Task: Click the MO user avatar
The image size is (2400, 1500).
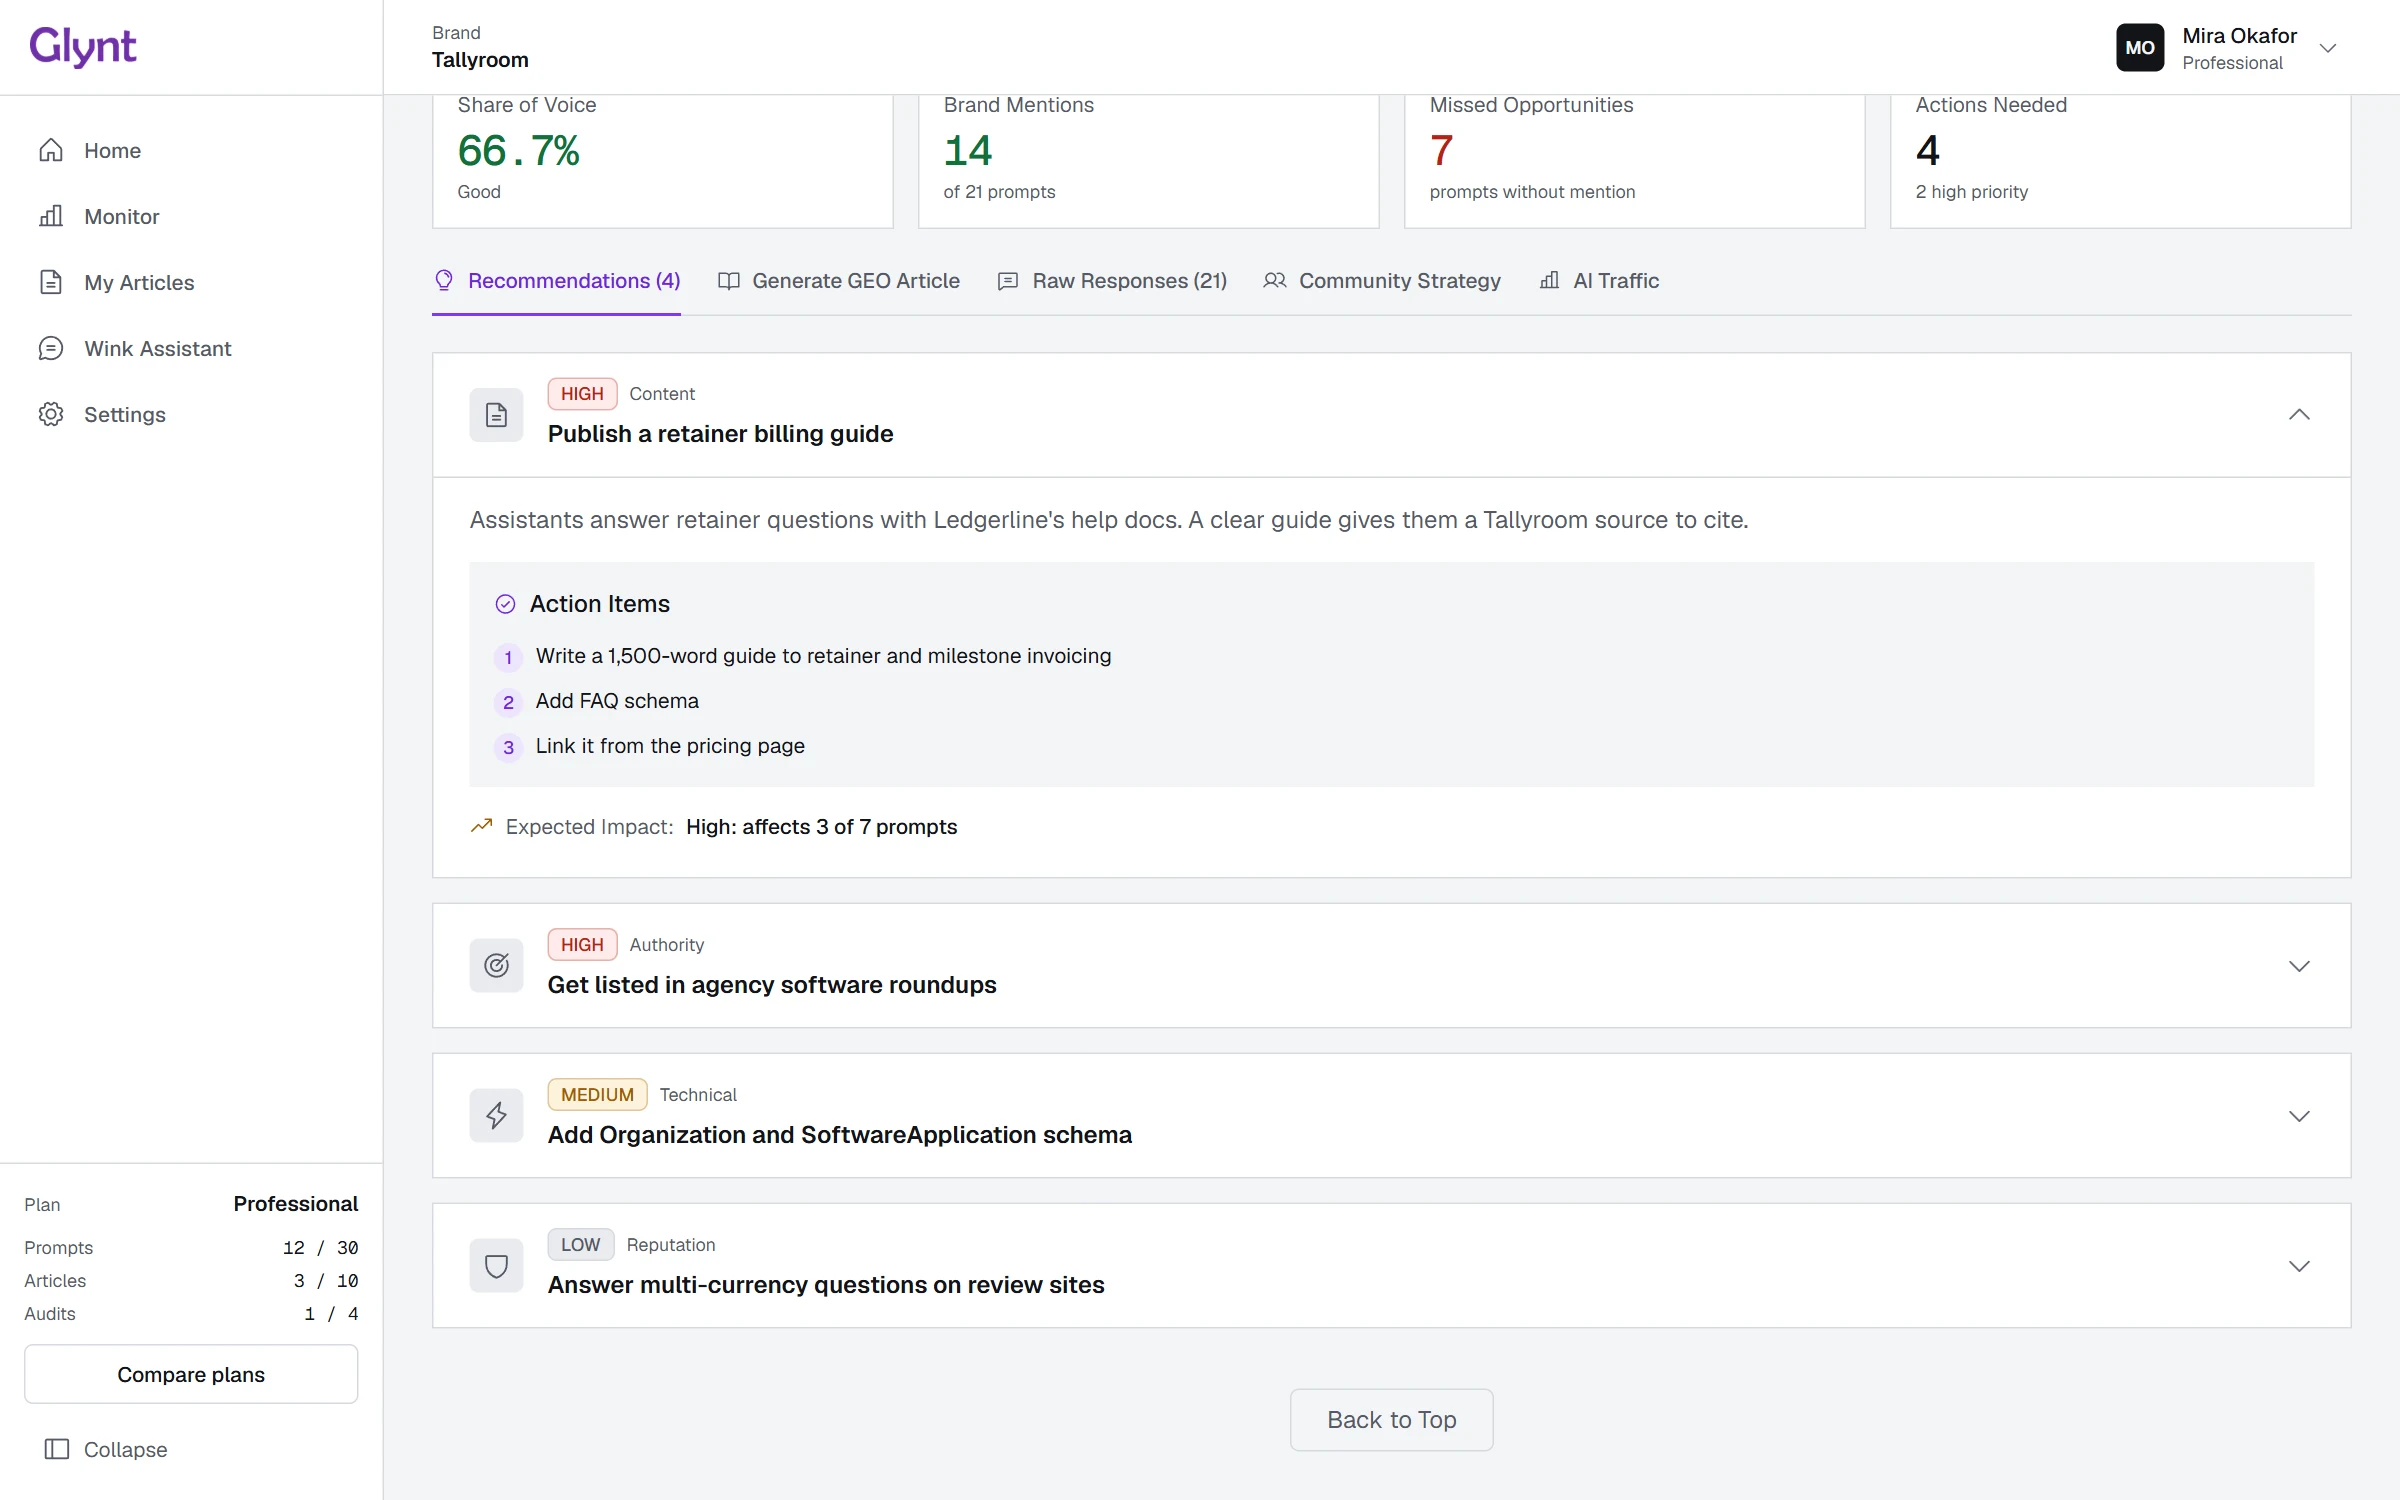Action: [x=2140, y=48]
